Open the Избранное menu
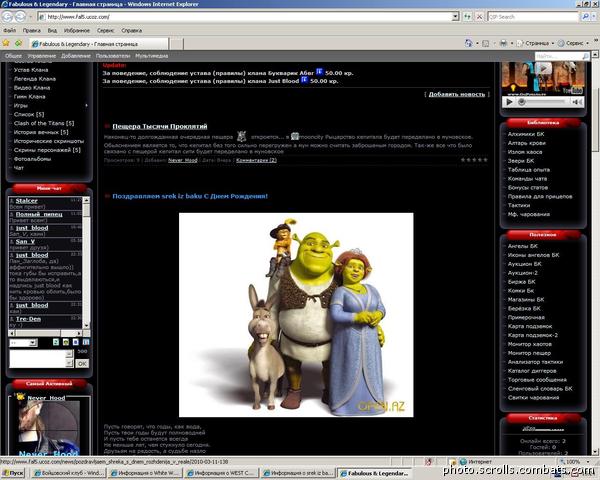 [x=77, y=30]
